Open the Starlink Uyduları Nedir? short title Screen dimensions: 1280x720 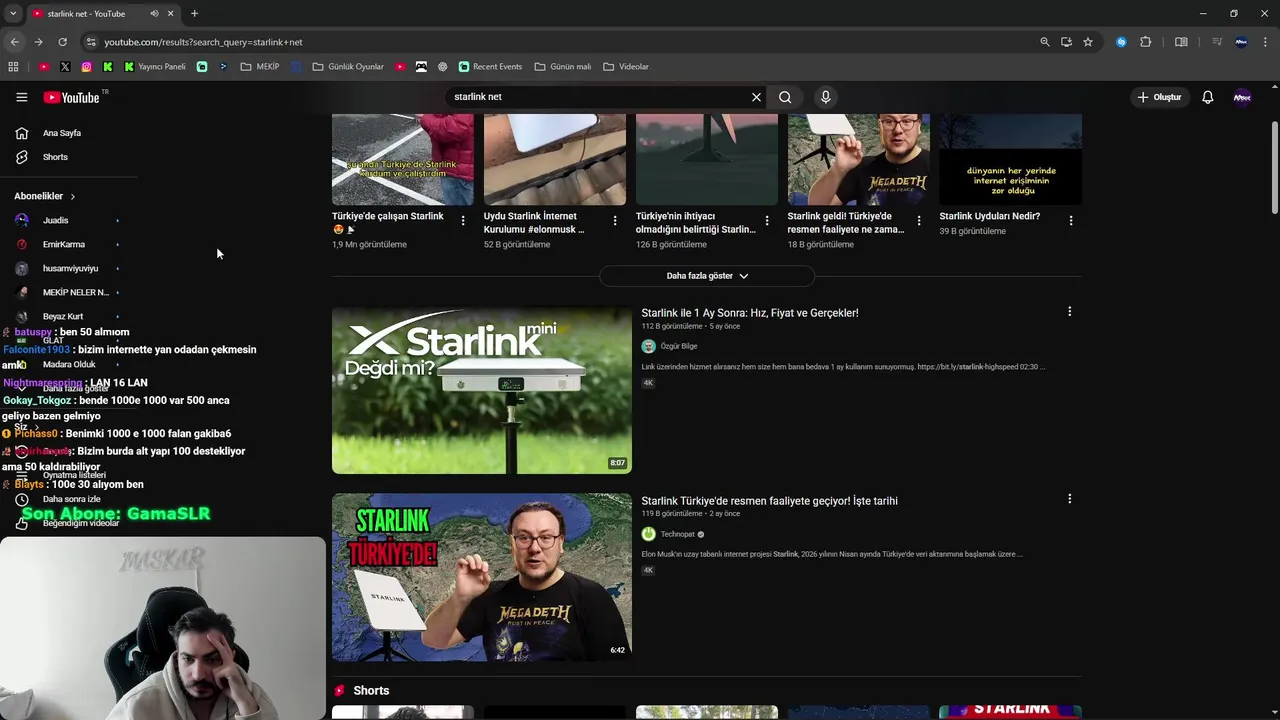(x=990, y=216)
